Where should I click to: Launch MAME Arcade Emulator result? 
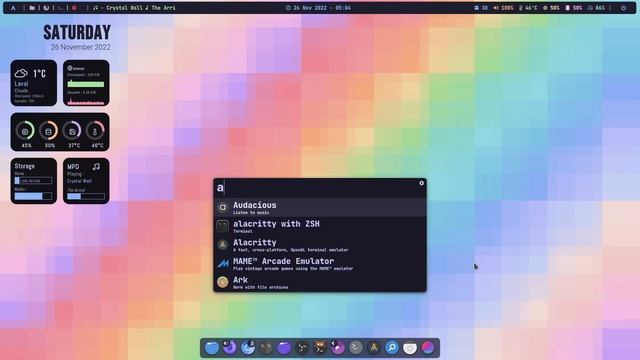[320, 264]
